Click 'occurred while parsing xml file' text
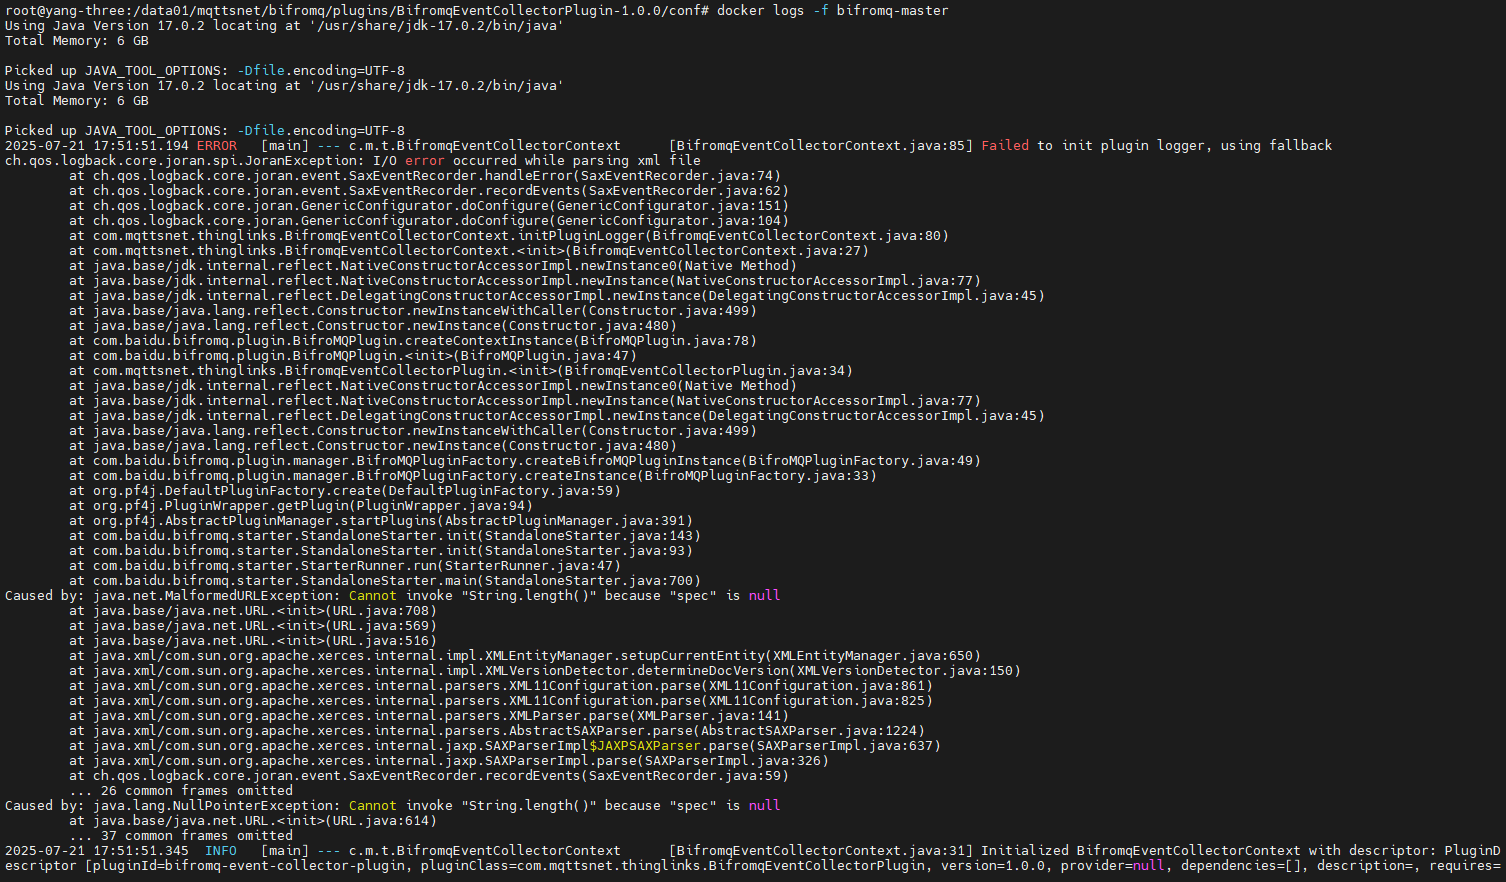This screenshot has width=1506, height=882. pos(577,161)
